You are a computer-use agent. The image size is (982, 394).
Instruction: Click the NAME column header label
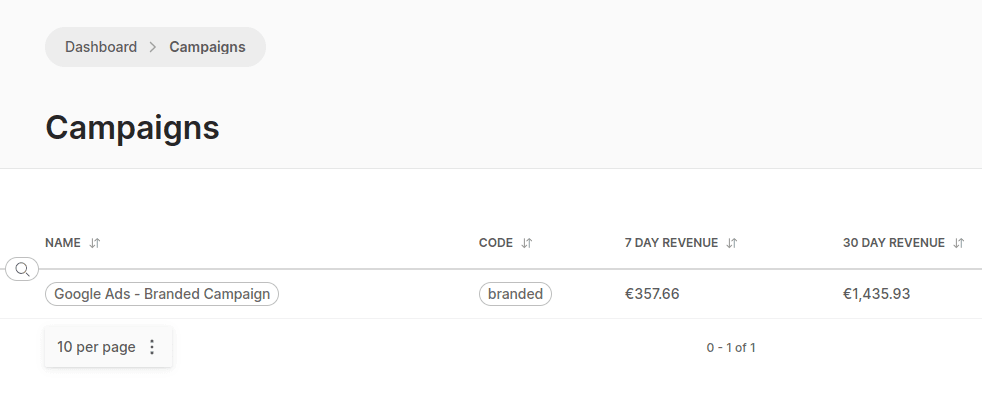[63, 243]
